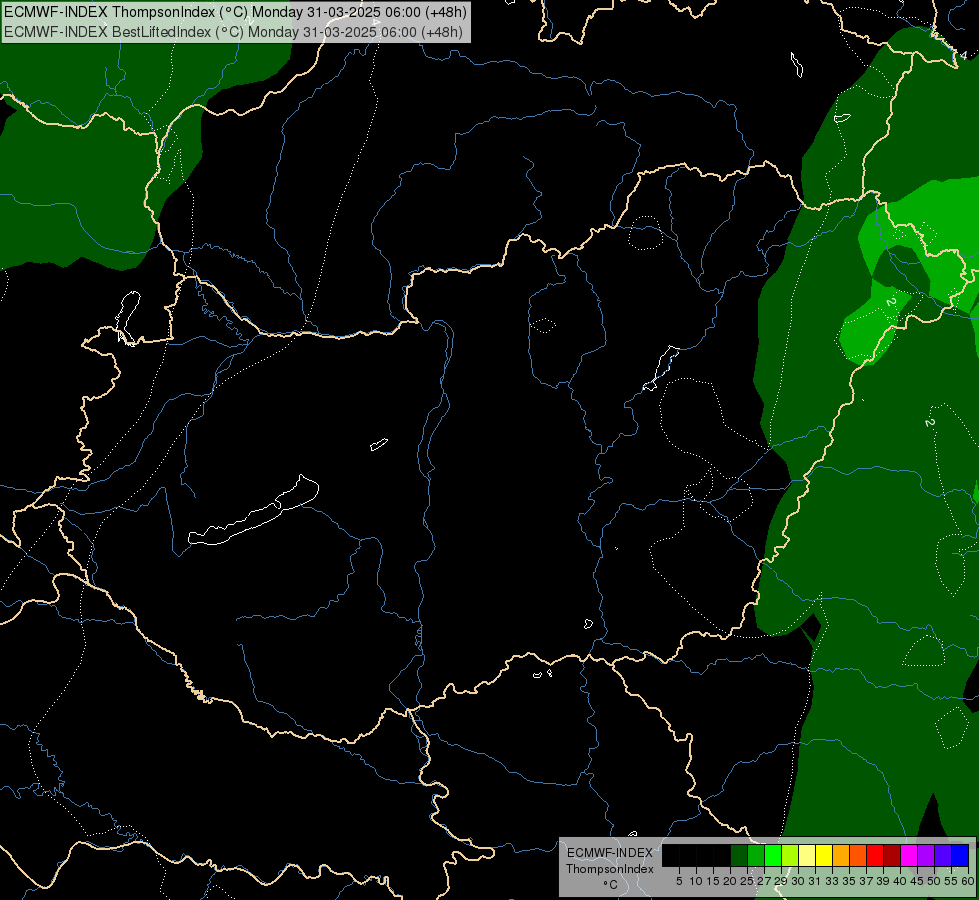
Task: Click the blue 55-60 legend swatch
Action: tap(960, 855)
